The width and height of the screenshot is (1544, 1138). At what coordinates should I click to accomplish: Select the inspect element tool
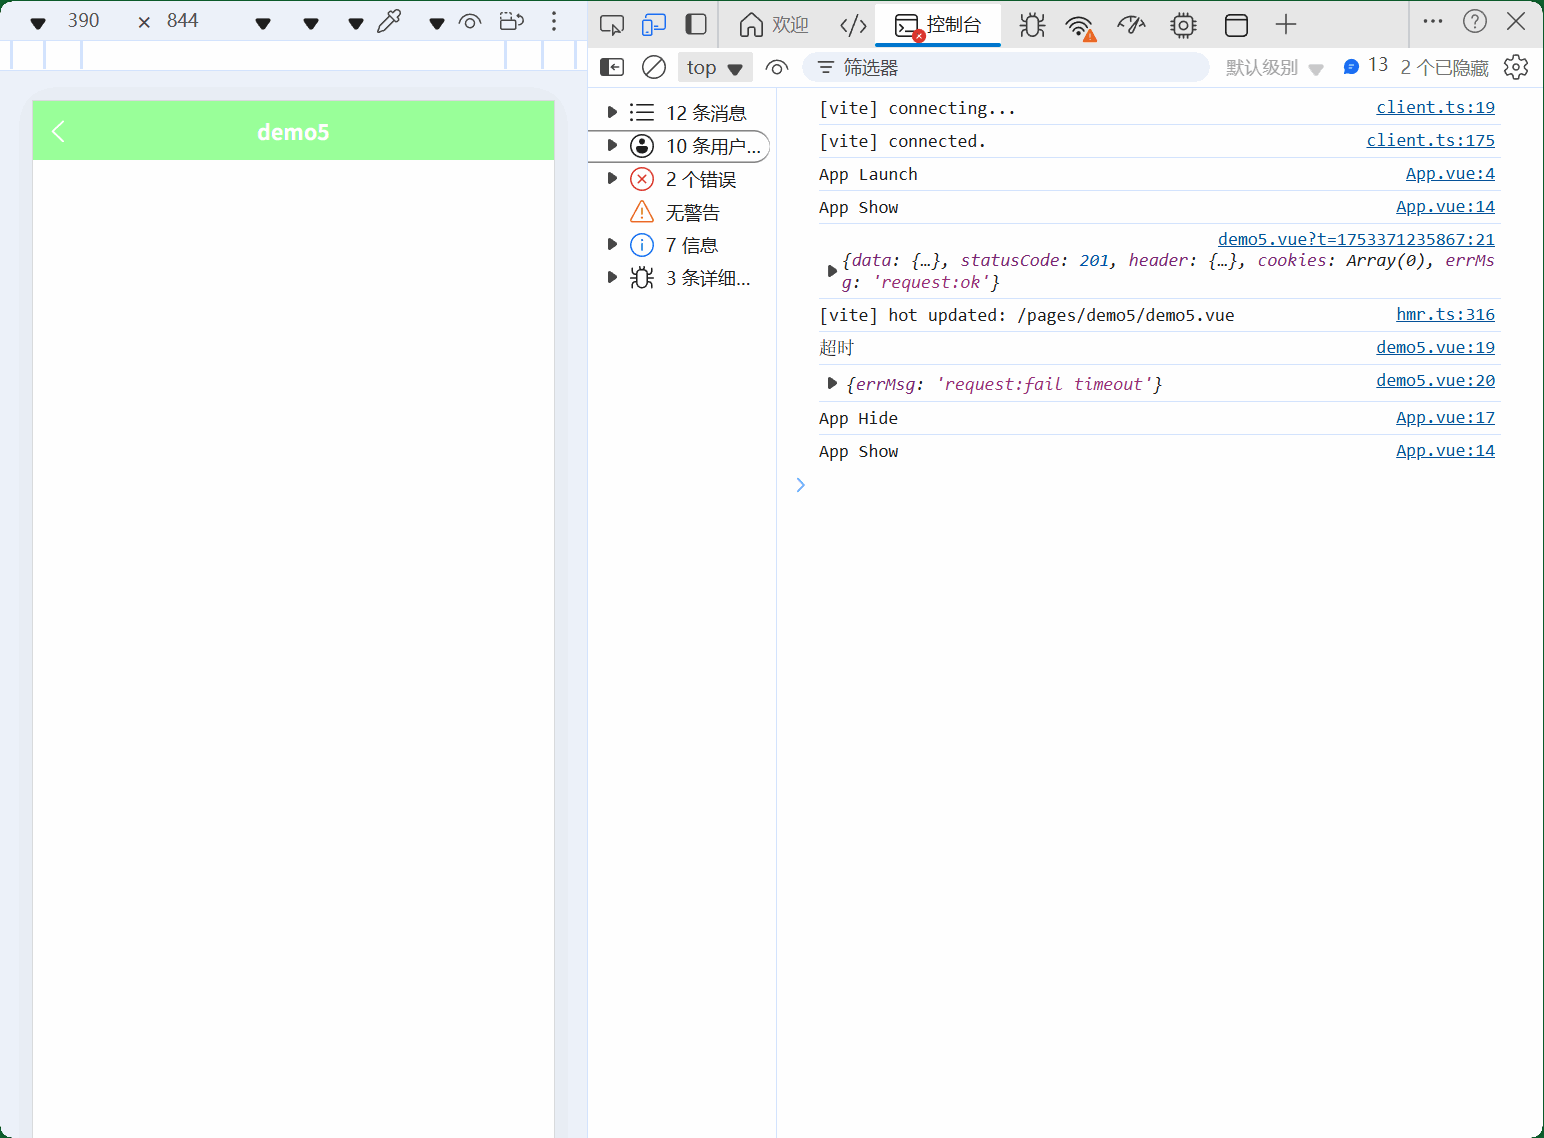tap(611, 24)
